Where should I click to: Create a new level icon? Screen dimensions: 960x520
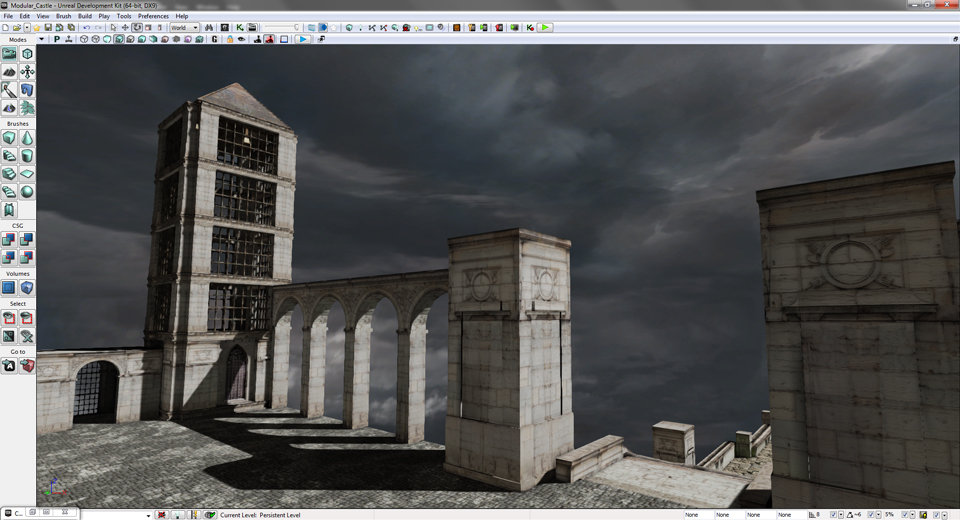point(6,28)
